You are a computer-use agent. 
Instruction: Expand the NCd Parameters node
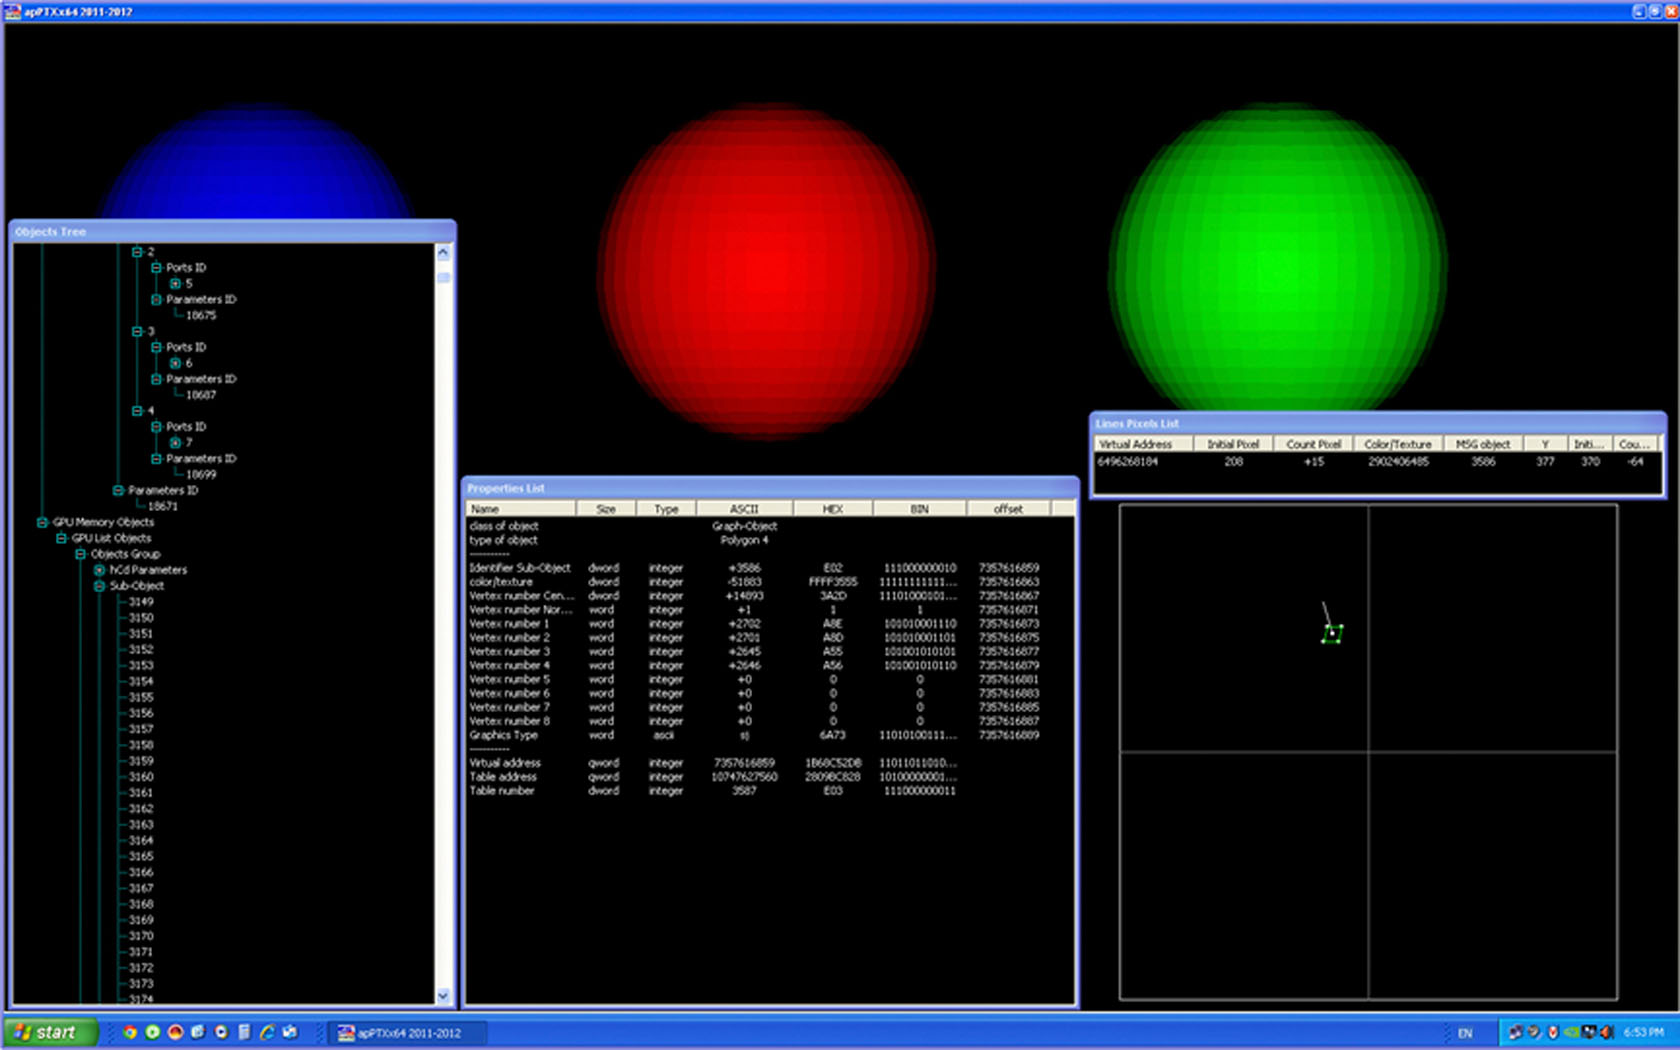(x=99, y=570)
